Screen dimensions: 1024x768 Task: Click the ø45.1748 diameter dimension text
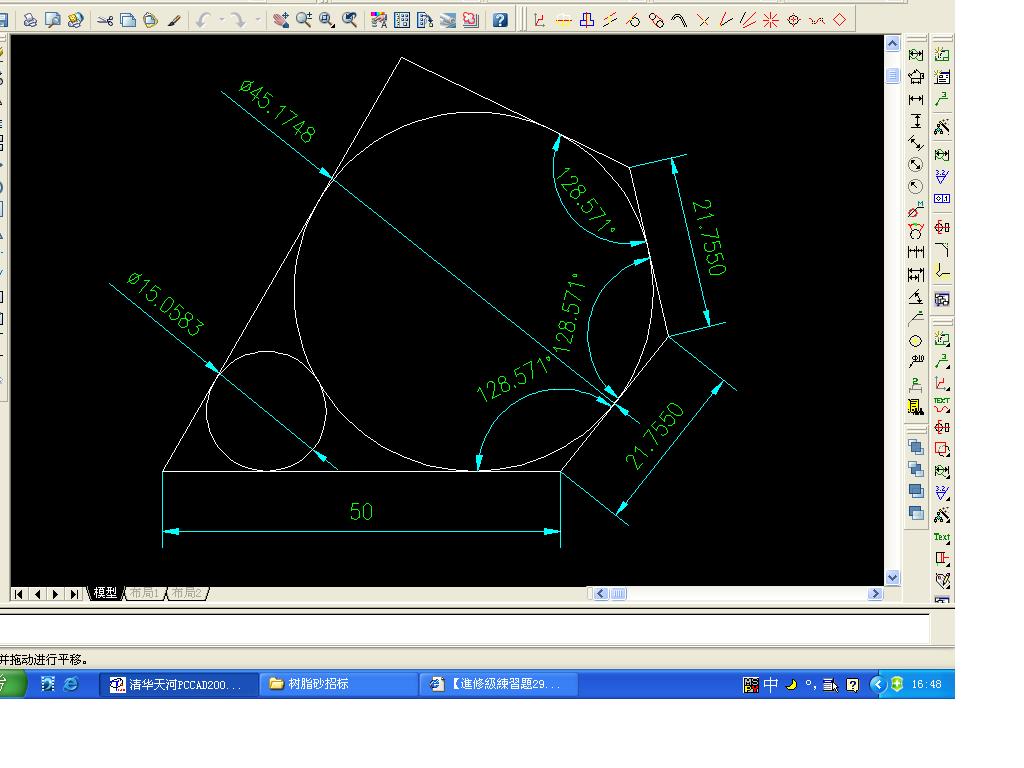[x=278, y=110]
